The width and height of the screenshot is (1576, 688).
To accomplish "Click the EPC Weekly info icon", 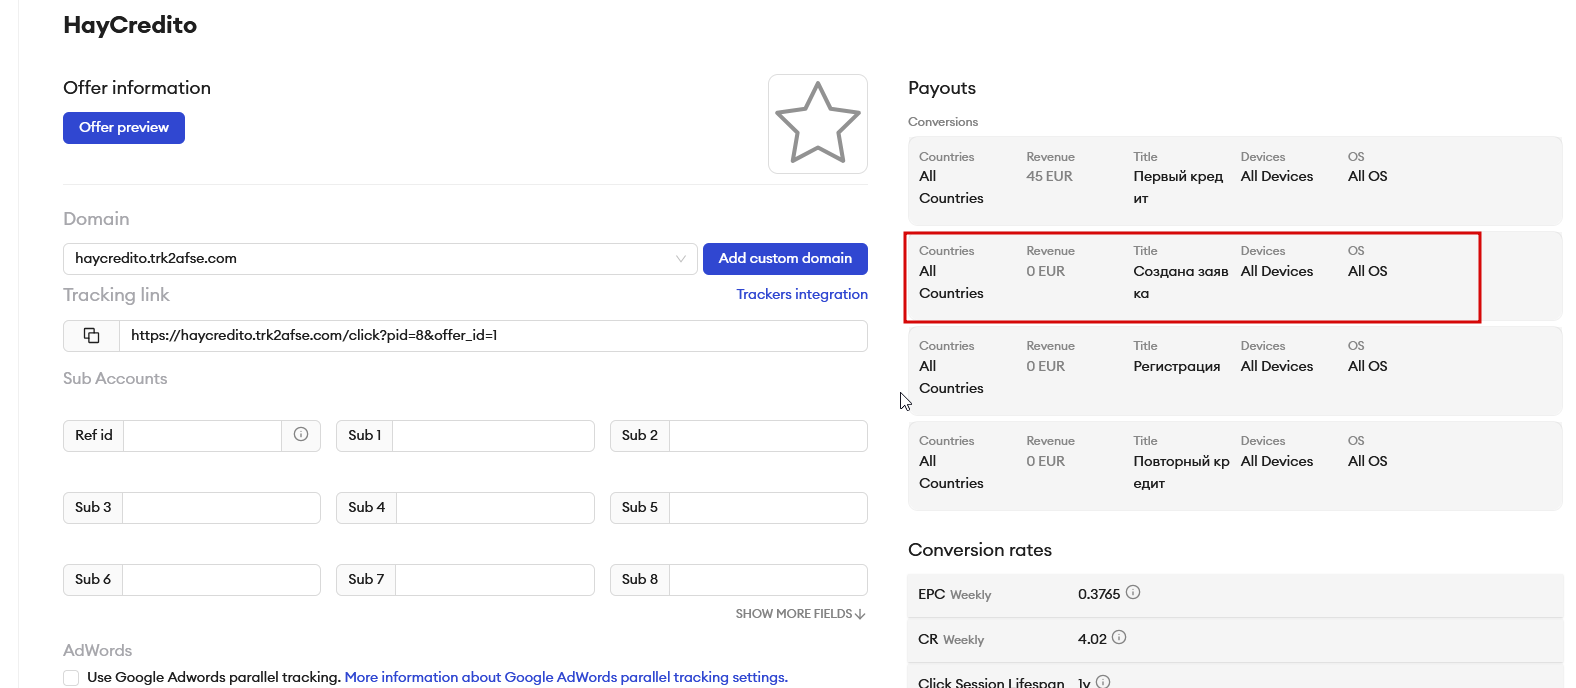I will 1133,592.
